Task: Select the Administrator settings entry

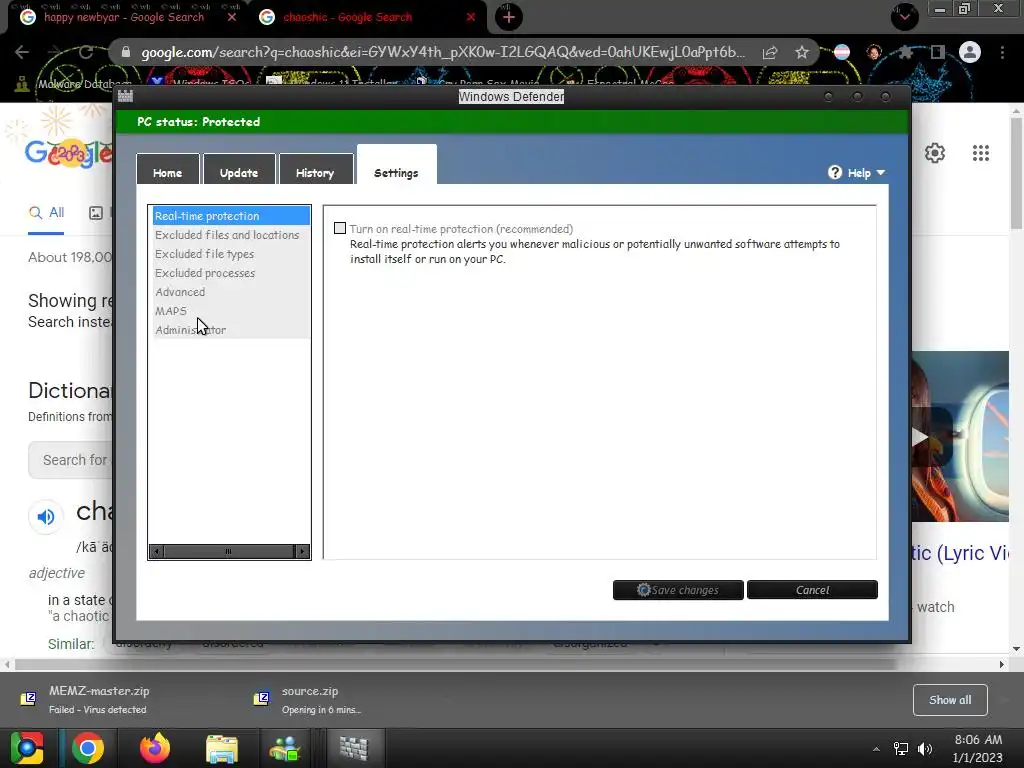Action: 231,329
